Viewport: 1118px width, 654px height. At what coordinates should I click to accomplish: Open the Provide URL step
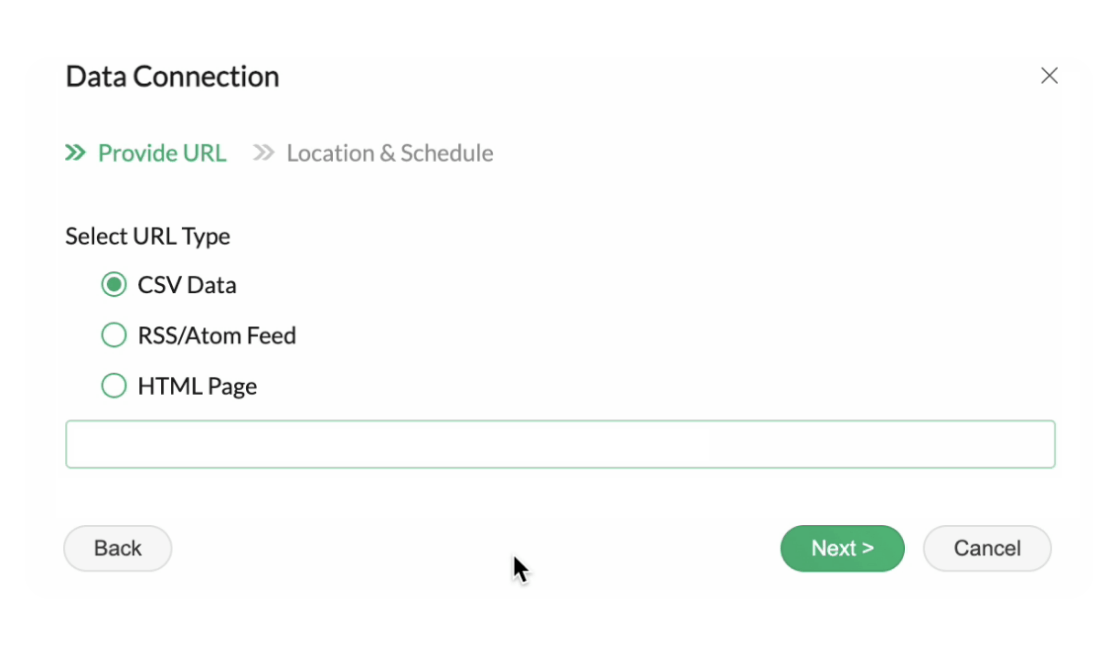point(162,153)
